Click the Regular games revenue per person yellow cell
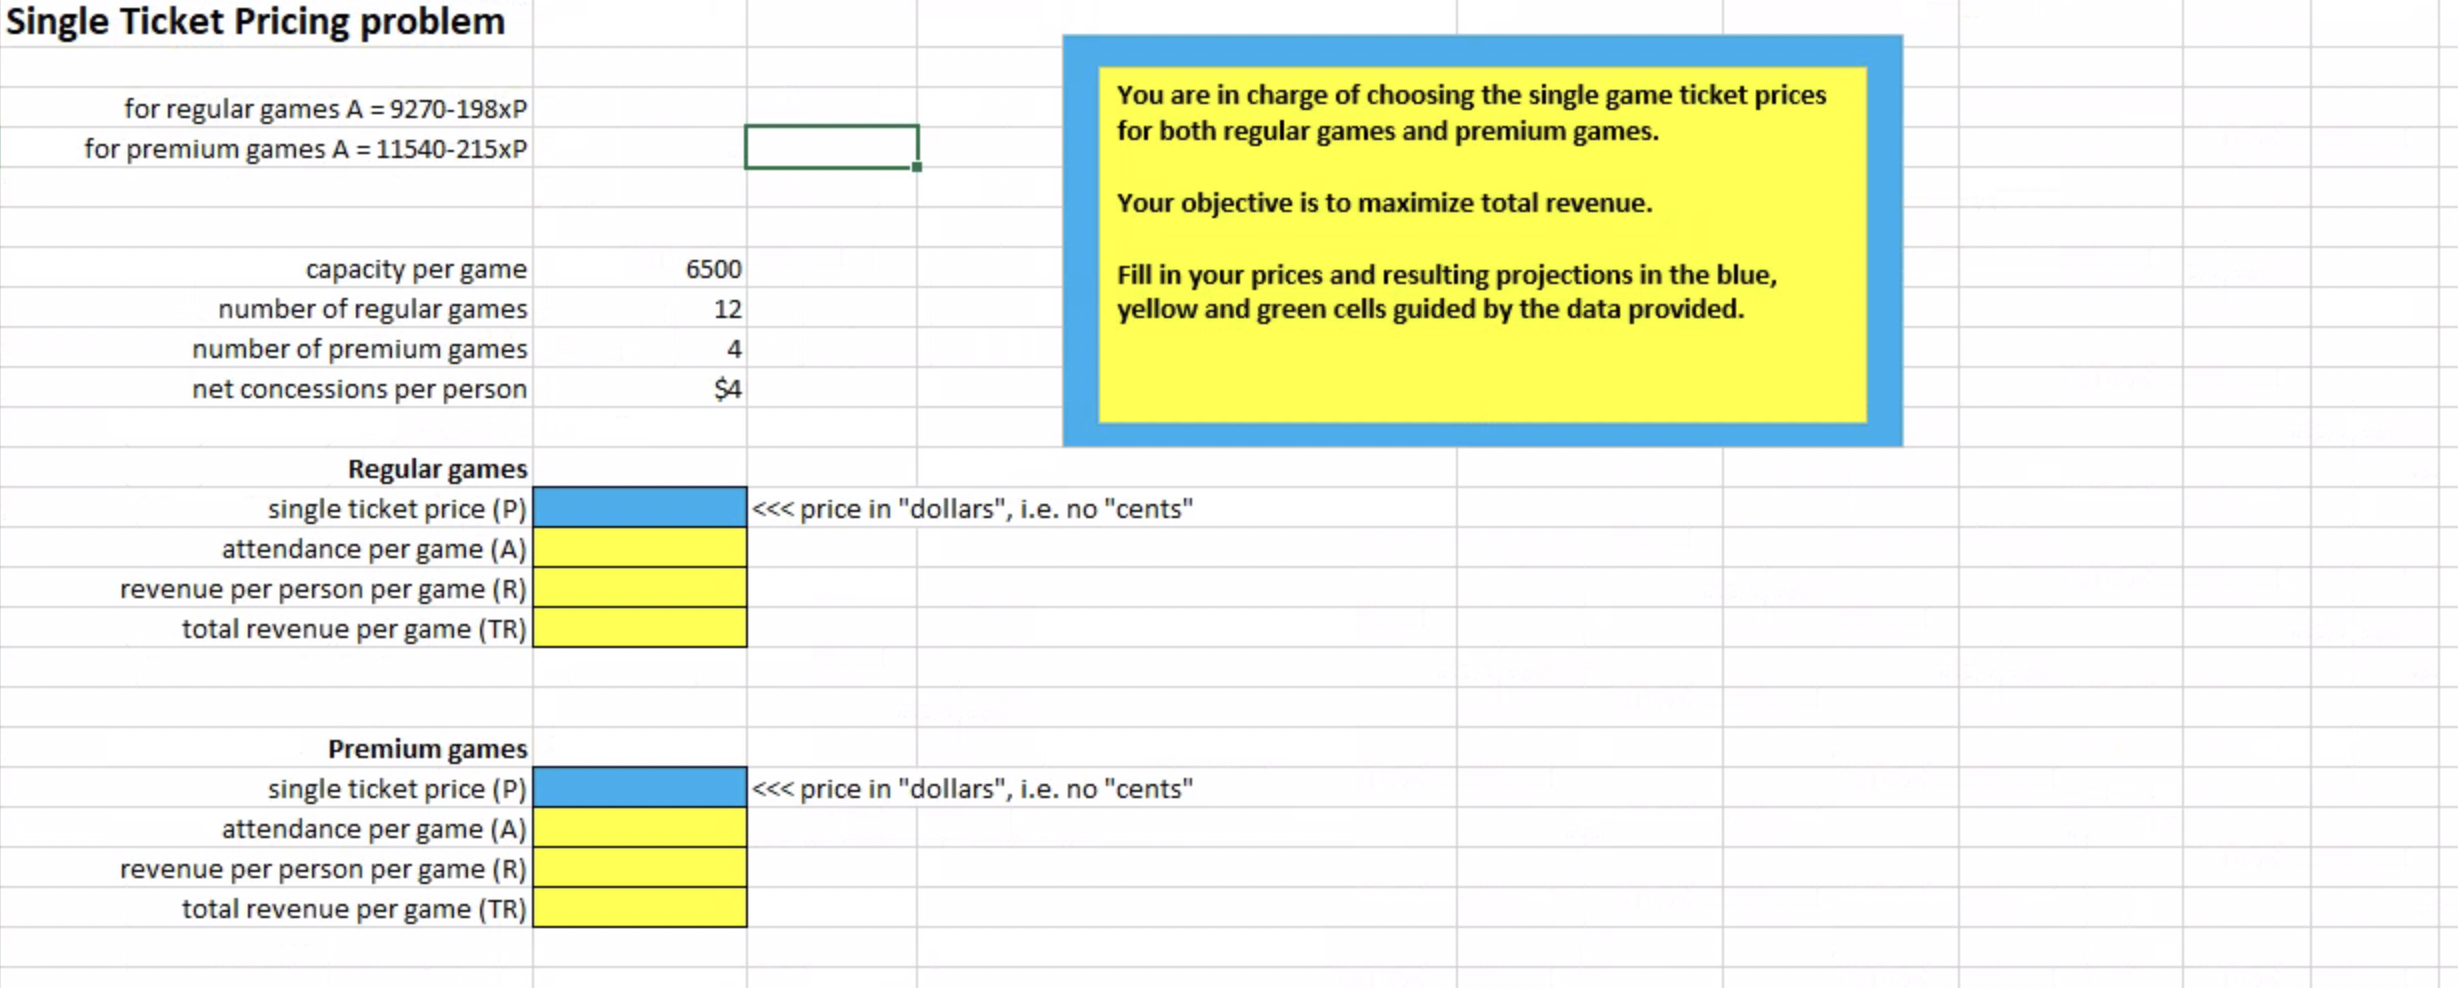The image size is (2458, 988). click(x=640, y=587)
